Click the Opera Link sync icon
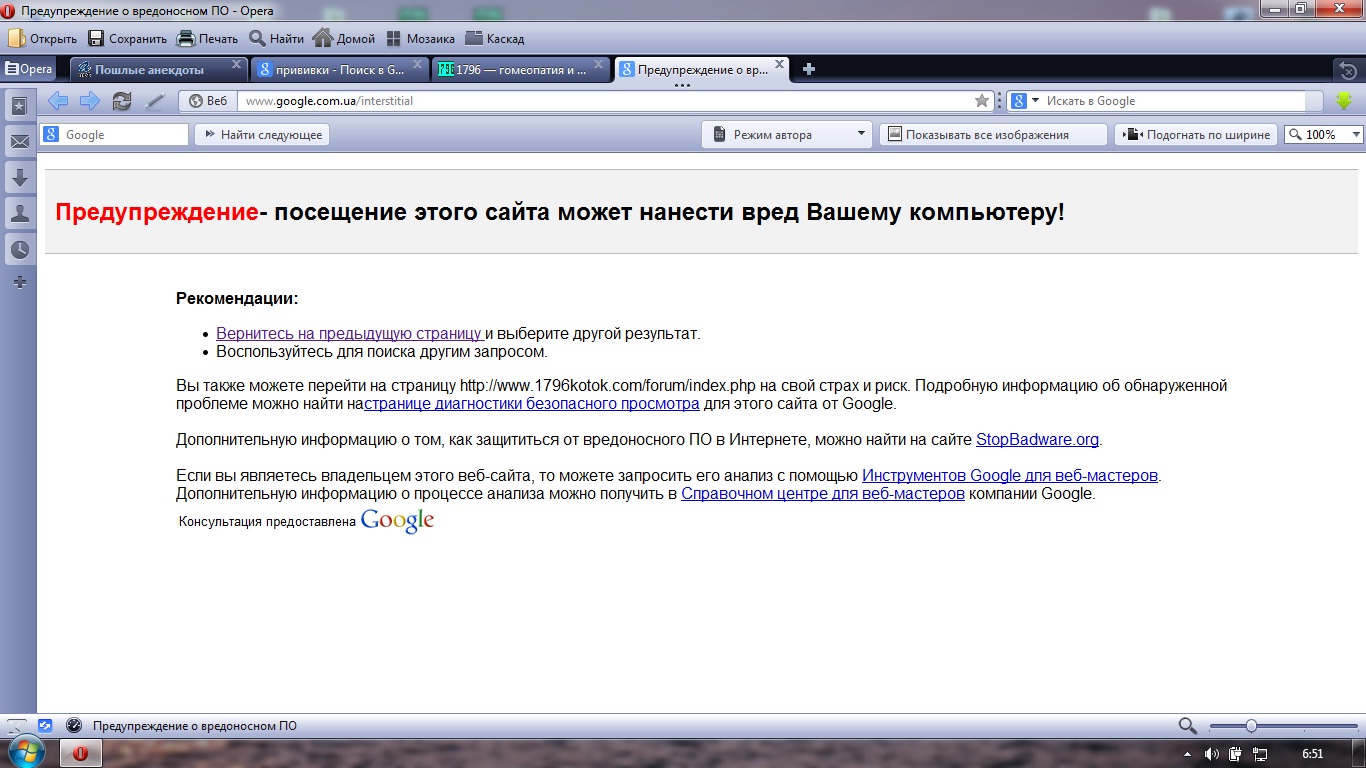The image size is (1366, 768). pyautogui.click(x=45, y=726)
